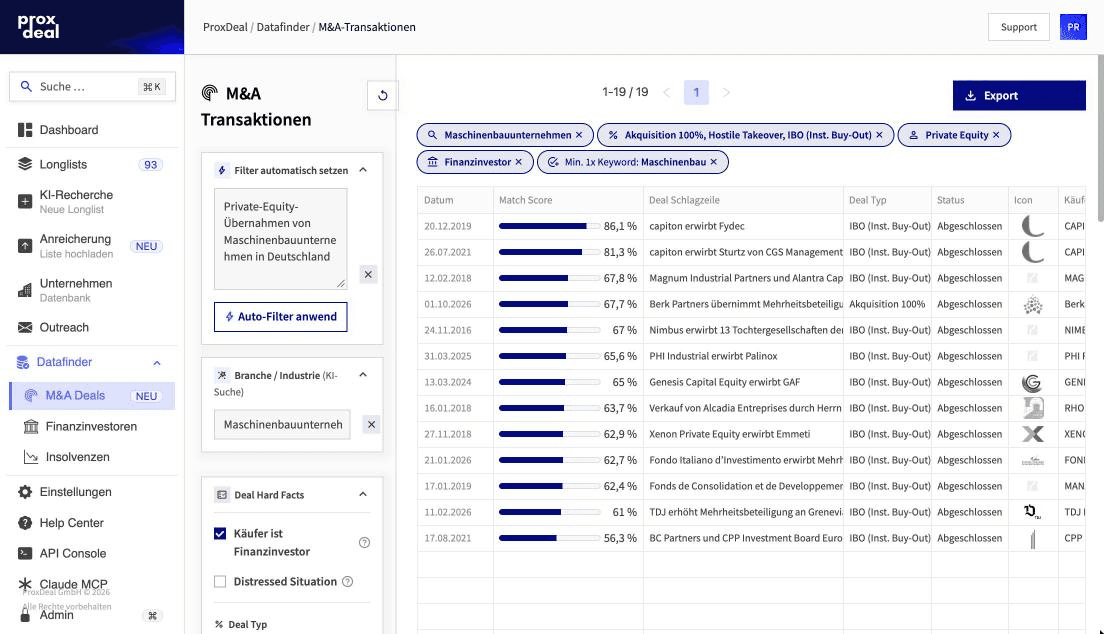The width and height of the screenshot is (1104, 634).
Task: Remove the Keyword Maschinenbau filter chip
Action: pyautogui.click(x=713, y=162)
